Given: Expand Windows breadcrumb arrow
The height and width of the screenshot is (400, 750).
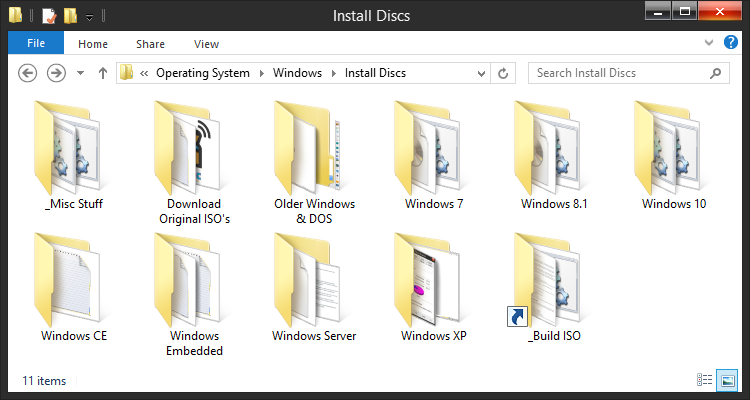Looking at the screenshot, I should pos(333,73).
